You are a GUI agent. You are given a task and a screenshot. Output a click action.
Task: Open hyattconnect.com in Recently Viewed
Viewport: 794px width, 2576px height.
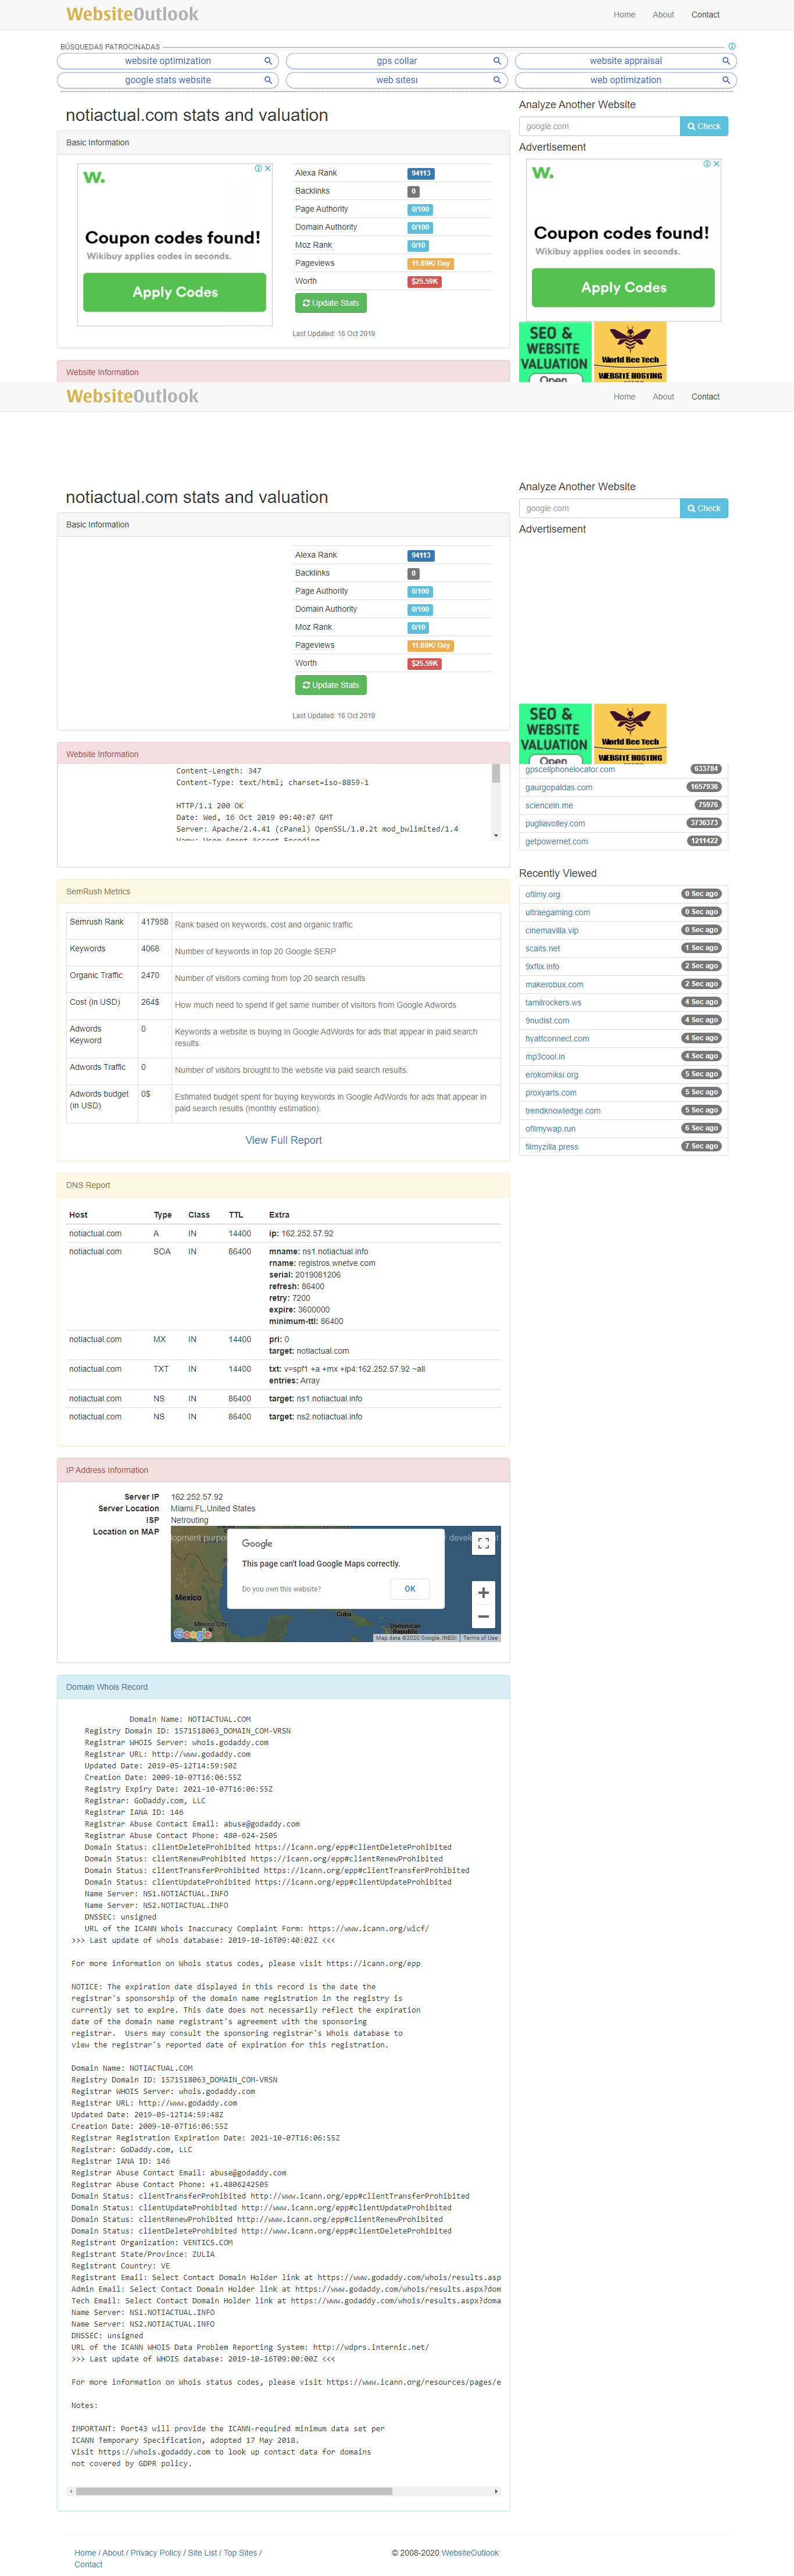click(557, 1038)
